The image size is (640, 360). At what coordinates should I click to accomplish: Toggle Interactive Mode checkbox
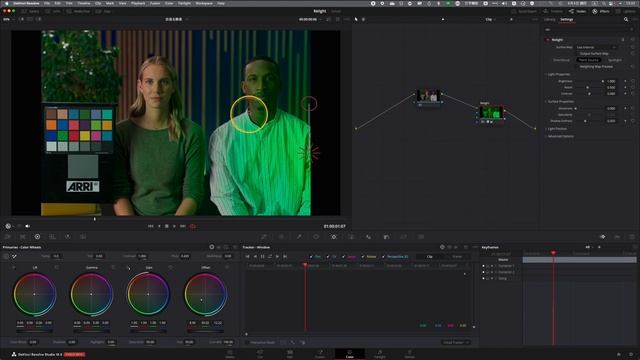(248, 342)
